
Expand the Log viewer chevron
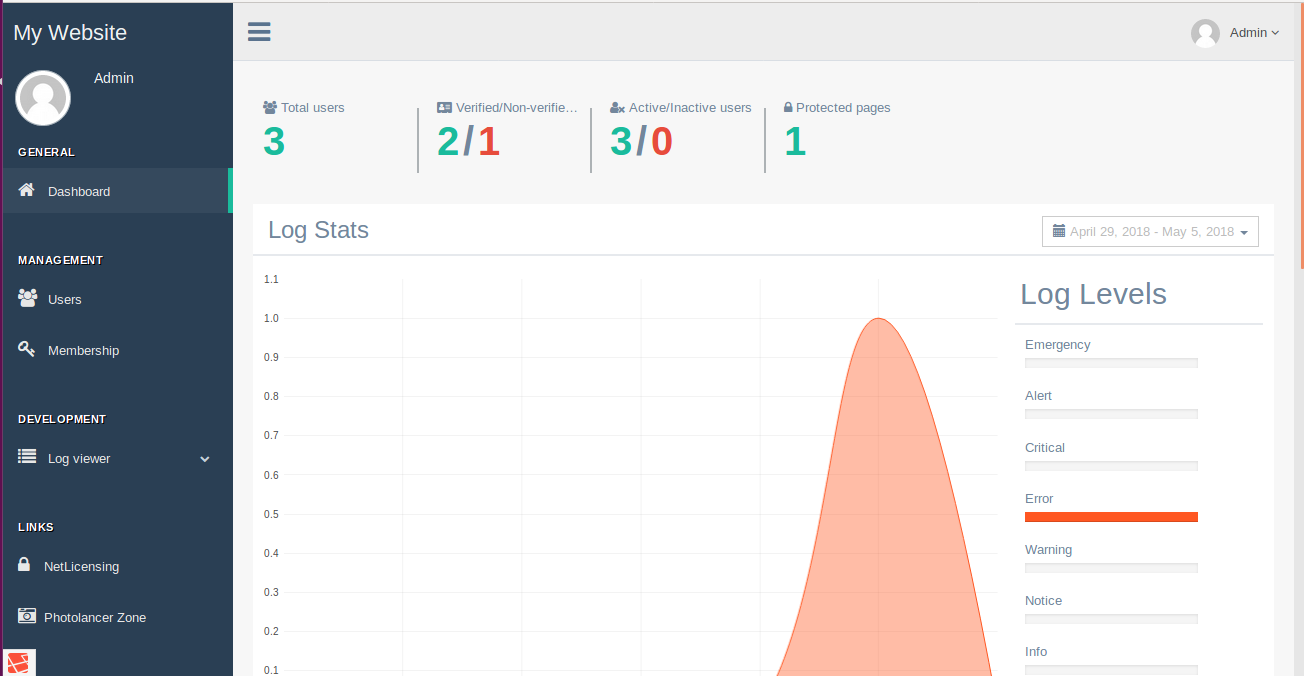click(205, 459)
